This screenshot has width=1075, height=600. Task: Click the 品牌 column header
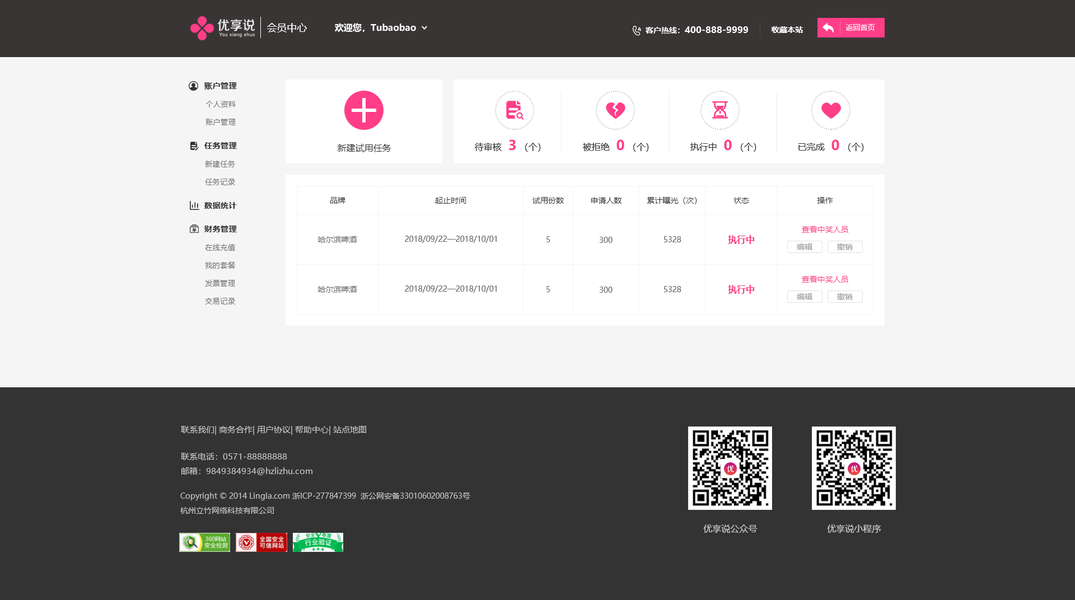click(x=337, y=200)
